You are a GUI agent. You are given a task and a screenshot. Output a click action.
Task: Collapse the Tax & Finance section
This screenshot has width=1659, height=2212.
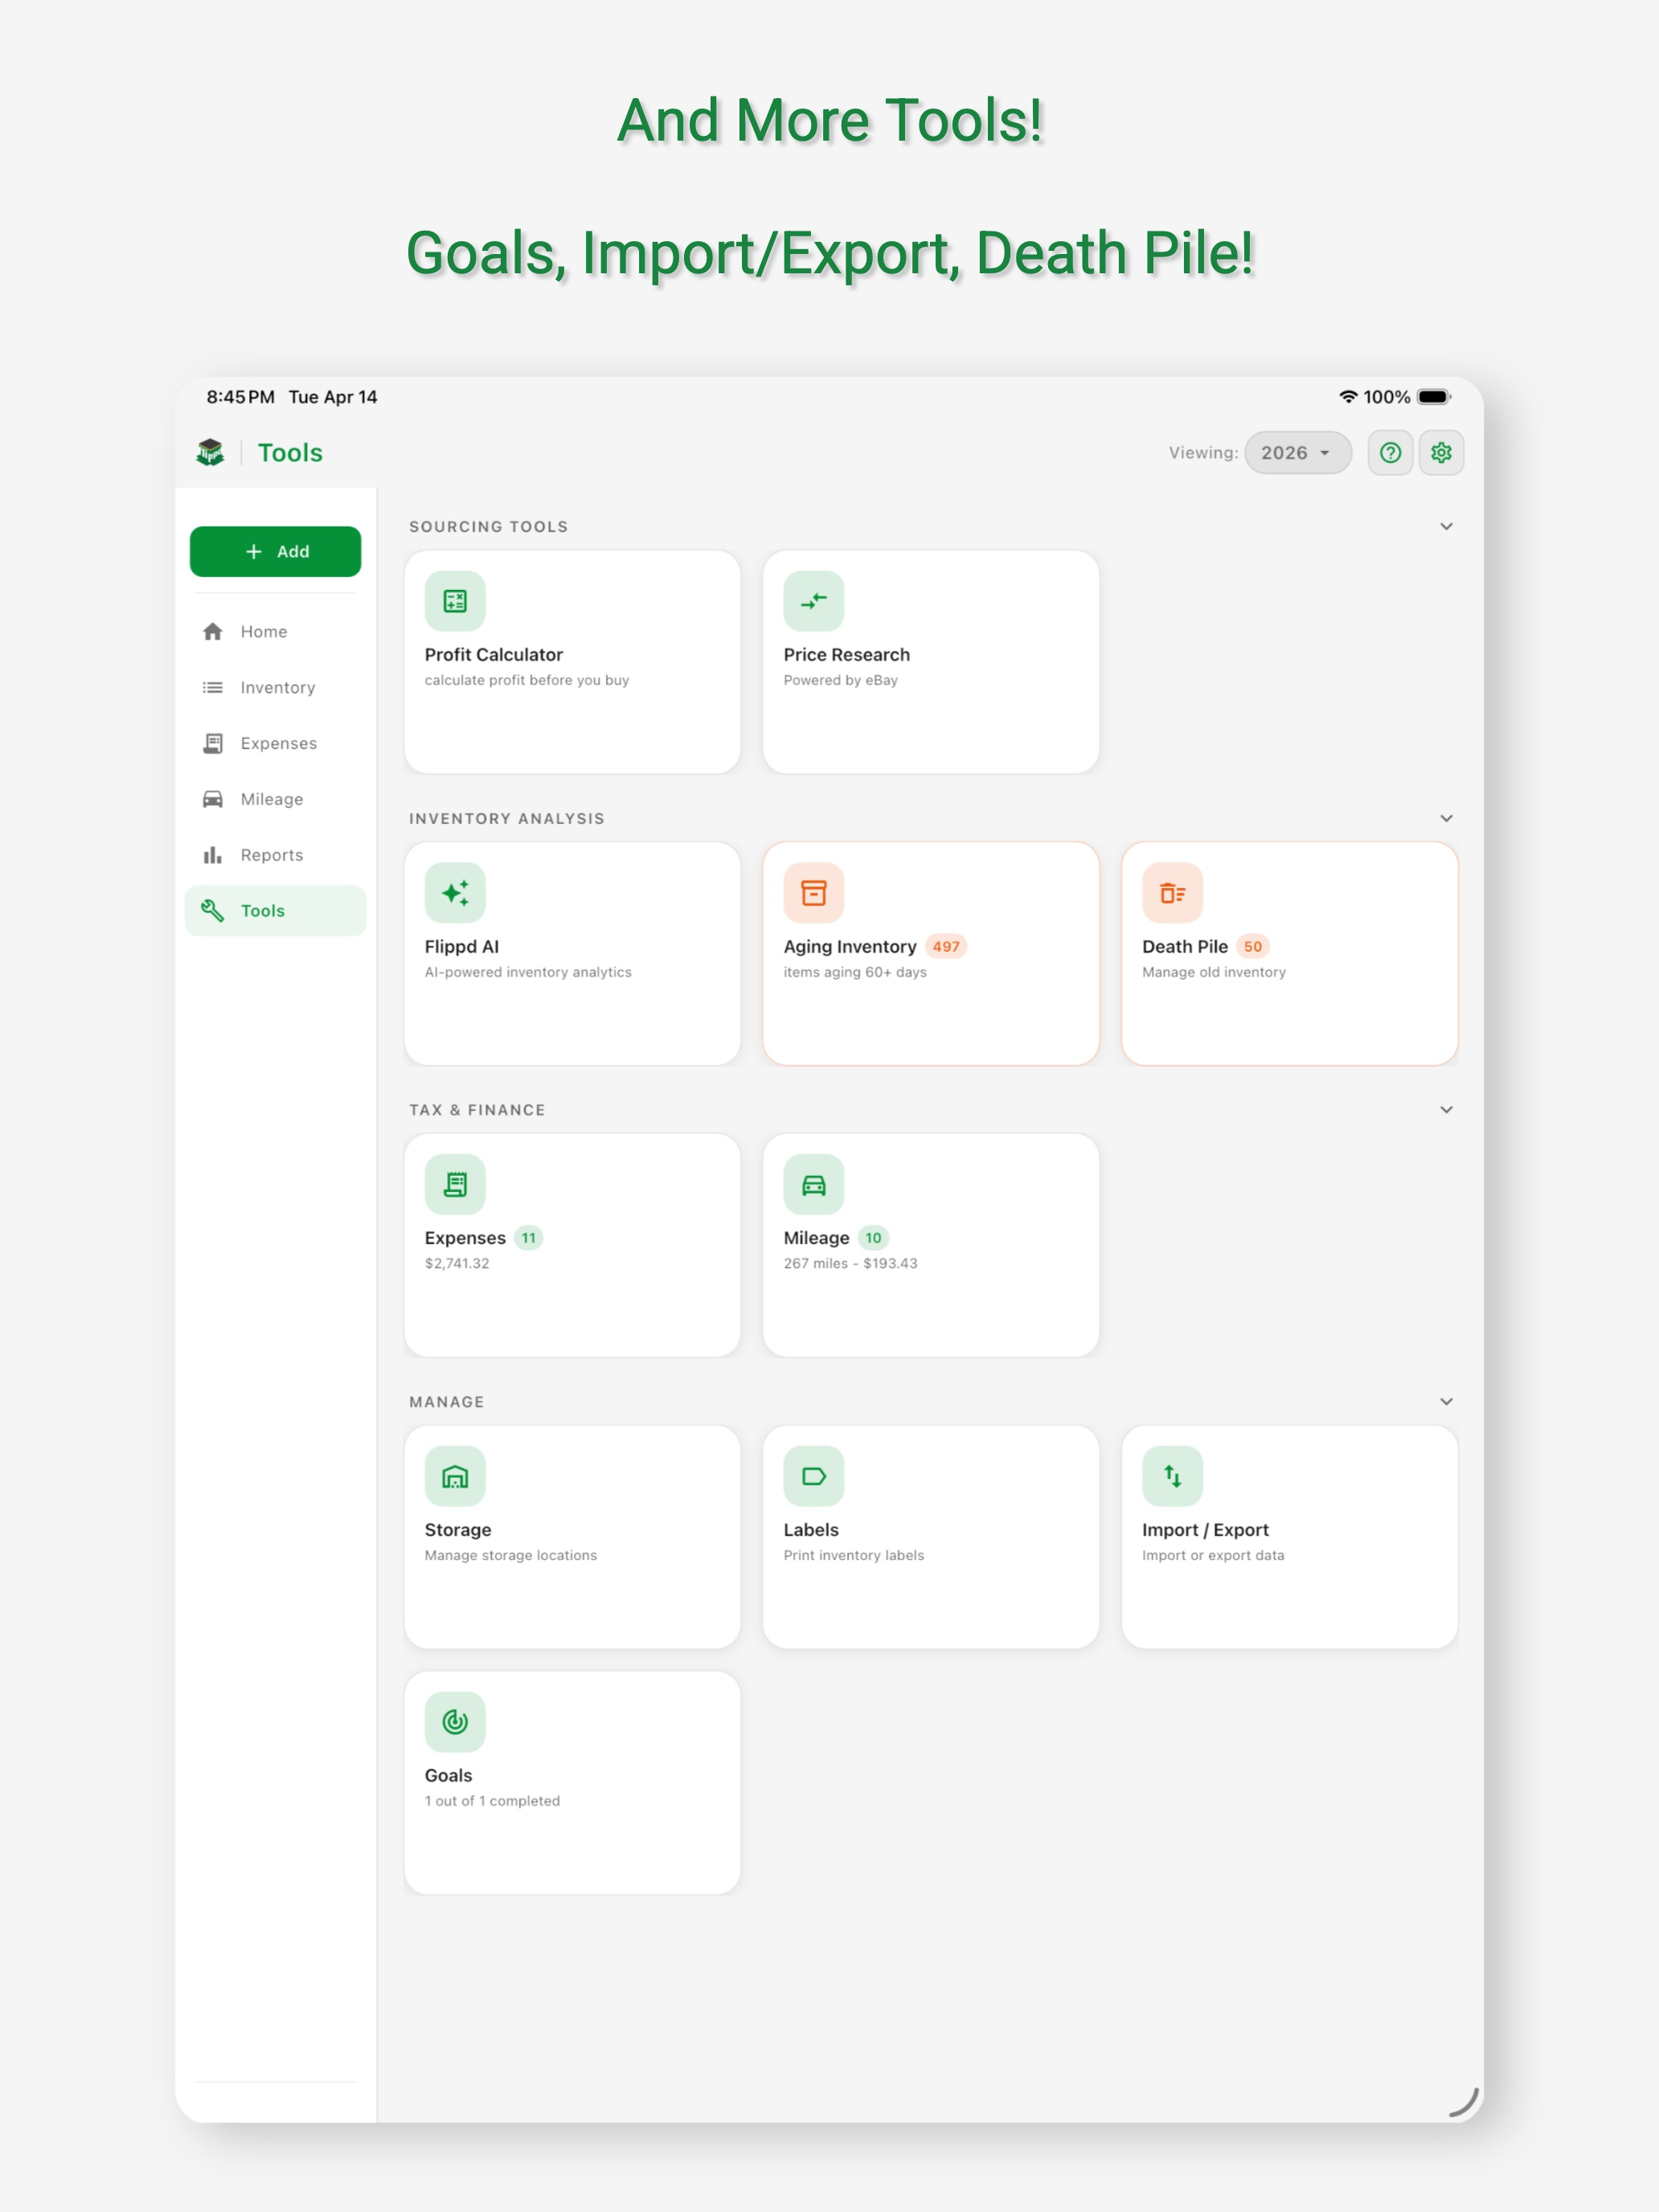(1446, 1110)
